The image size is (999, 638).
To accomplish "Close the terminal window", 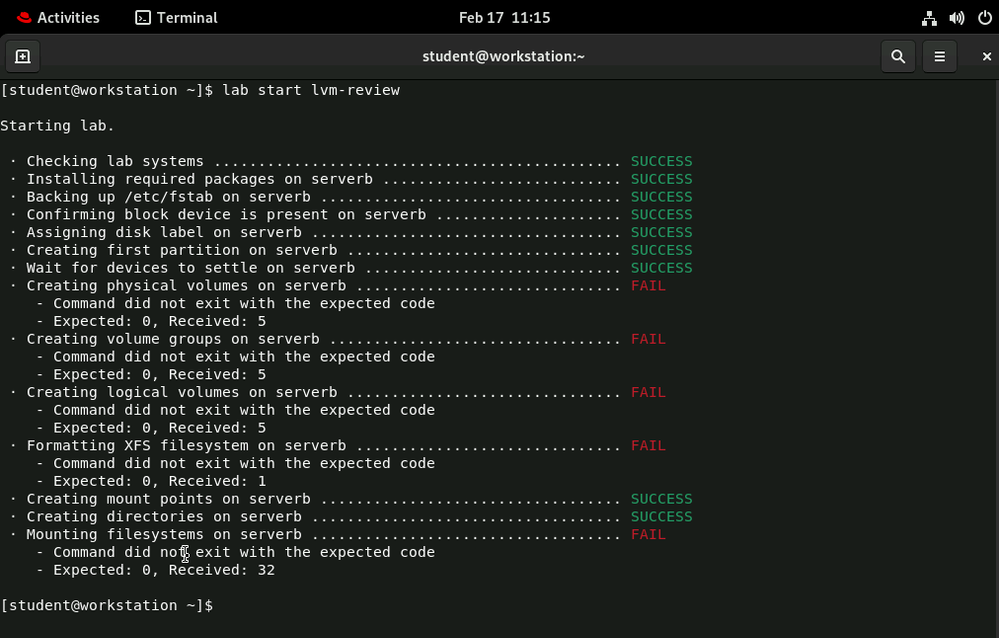I will coord(986,57).
